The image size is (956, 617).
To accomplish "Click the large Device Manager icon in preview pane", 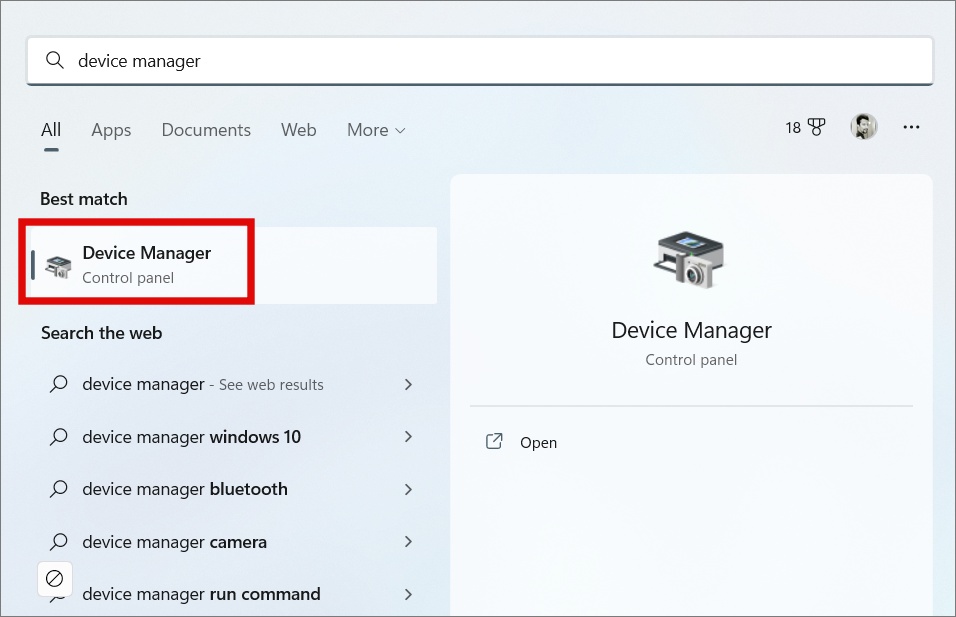I will point(690,259).
